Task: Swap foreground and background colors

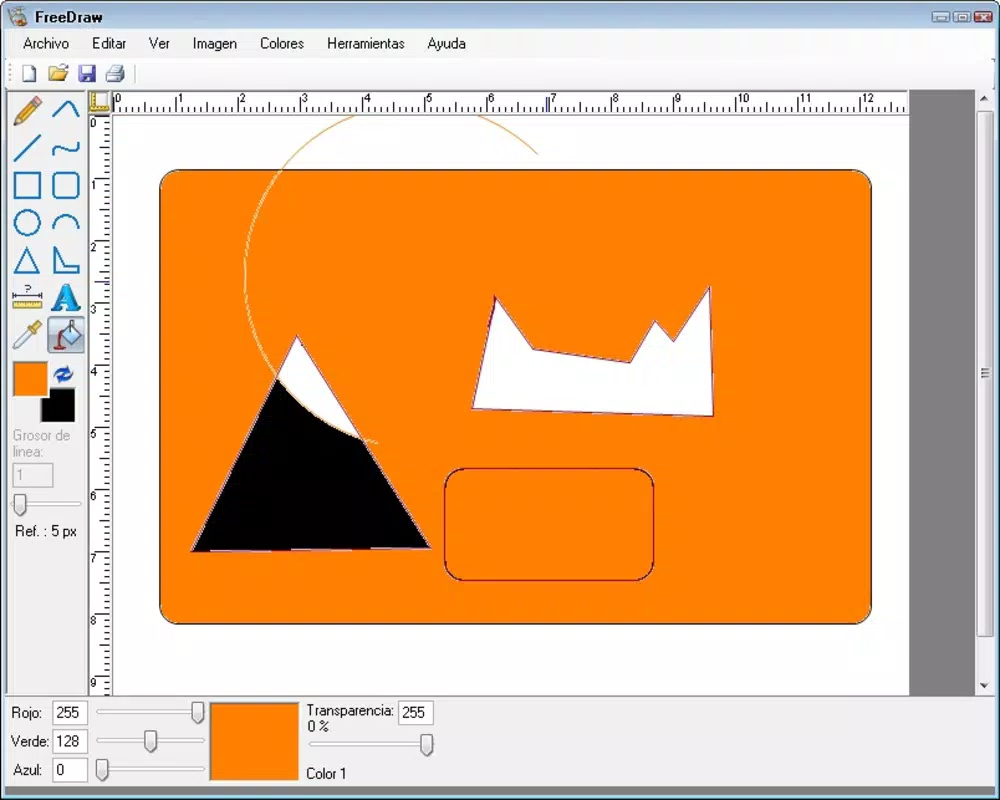Action: pyautogui.click(x=63, y=374)
